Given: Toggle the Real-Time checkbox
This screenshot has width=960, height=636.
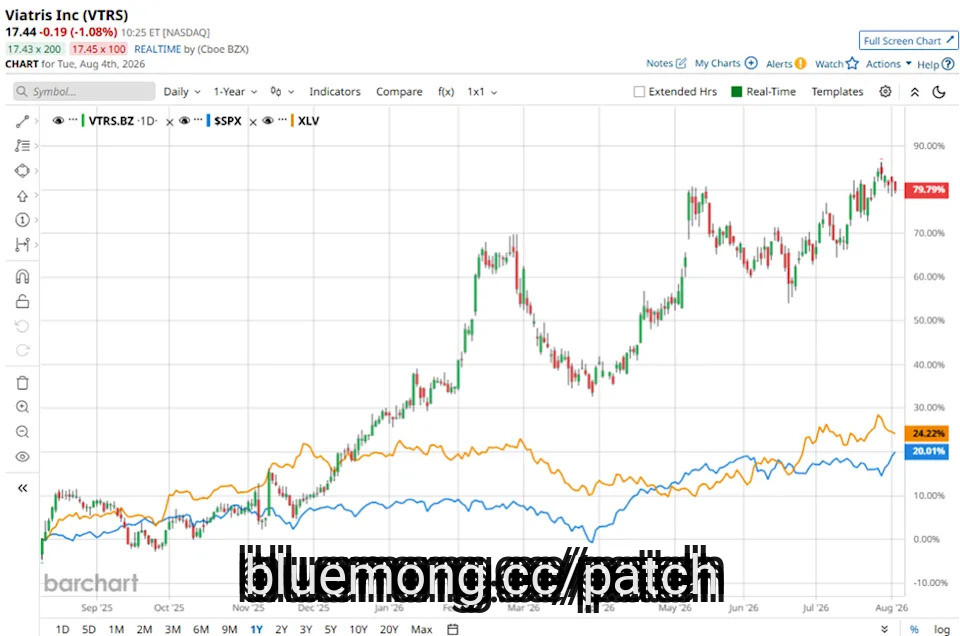Looking at the screenshot, I should 737,92.
